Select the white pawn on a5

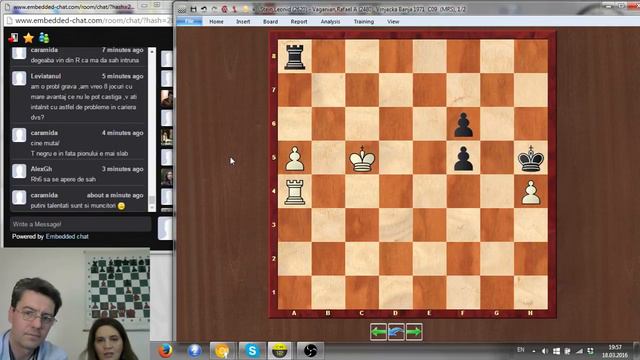tap(294, 158)
